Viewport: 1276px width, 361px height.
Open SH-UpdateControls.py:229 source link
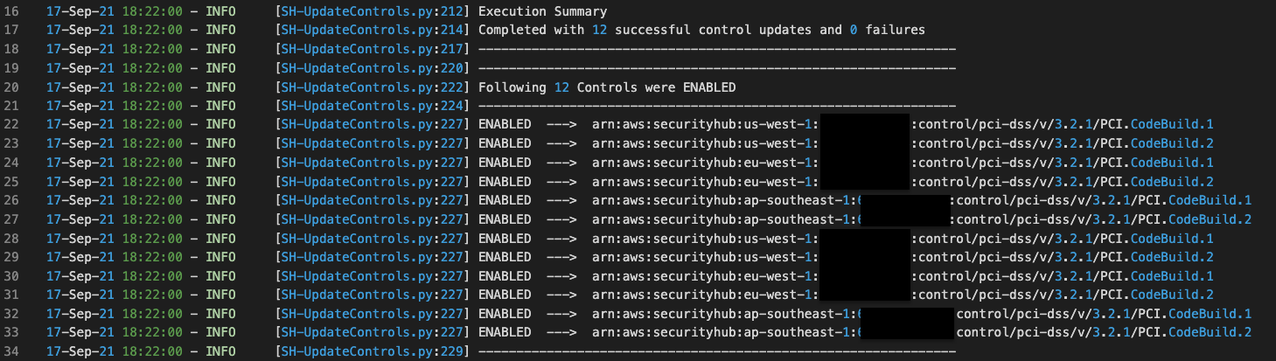click(371, 351)
